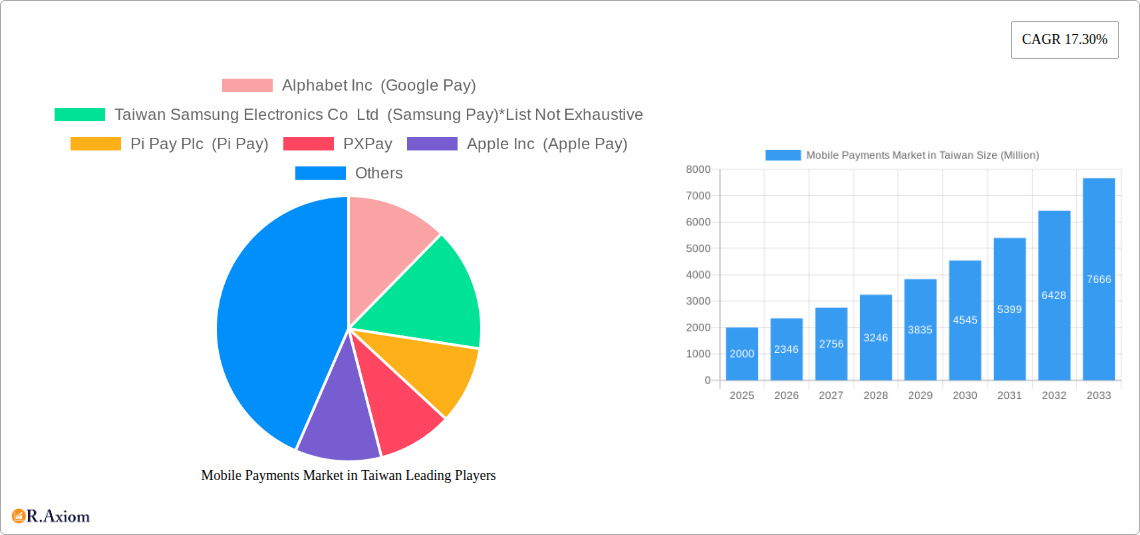Click the 2029 bar labeled 3835

pos(920,330)
